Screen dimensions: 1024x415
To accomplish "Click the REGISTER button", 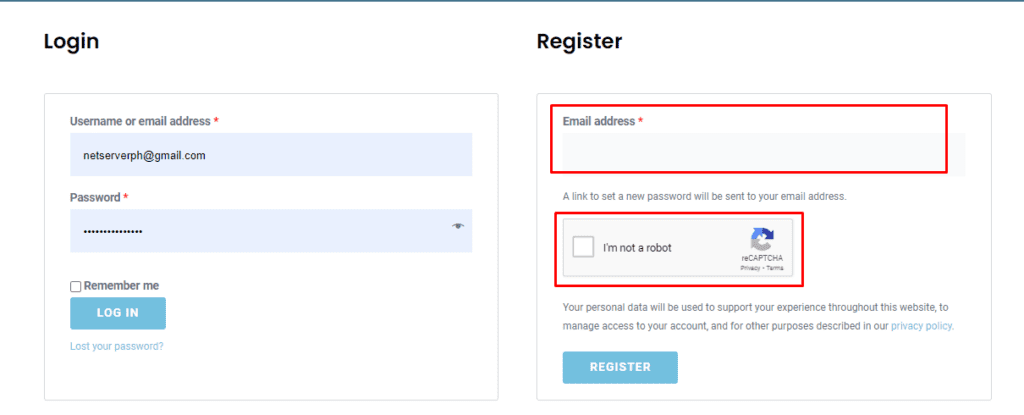I will [620, 367].
